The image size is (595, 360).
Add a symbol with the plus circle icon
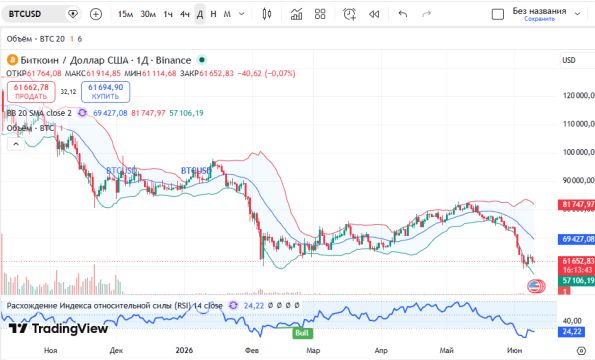point(96,14)
